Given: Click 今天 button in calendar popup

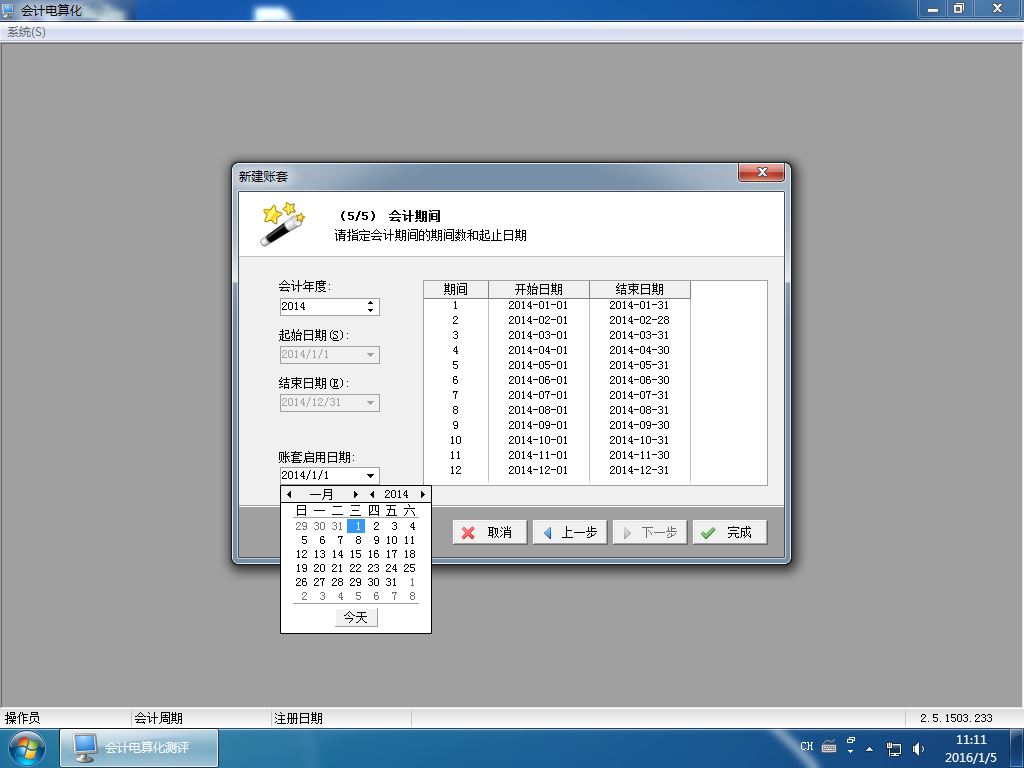Looking at the screenshot, I should (x=356, y=617).
